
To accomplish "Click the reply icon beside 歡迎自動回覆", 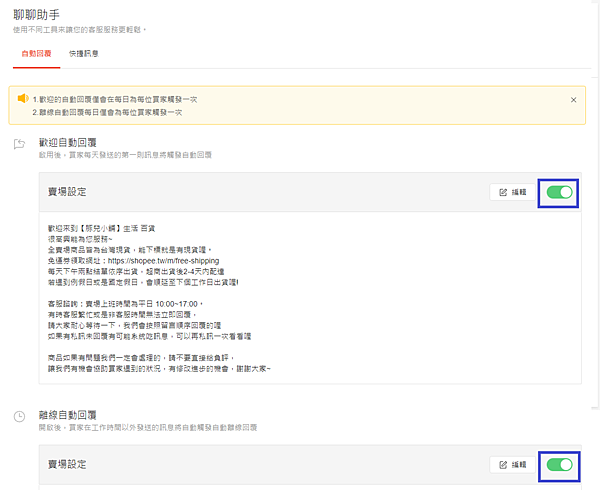I will click(x=19, y=144).
